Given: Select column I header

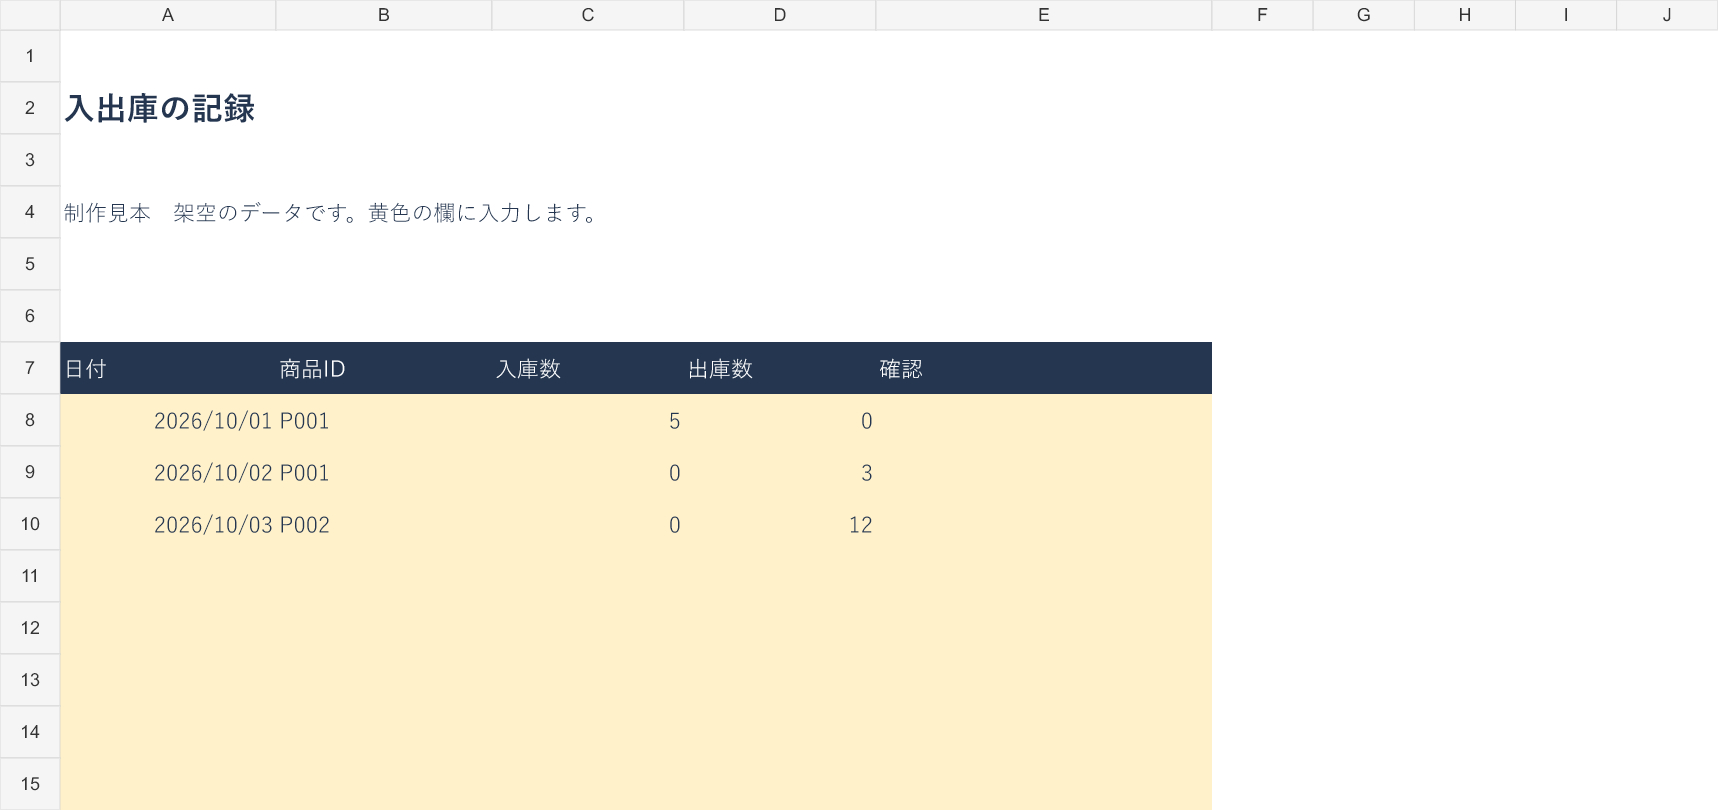Looking at the screenshot, I should click(1566, 15).
